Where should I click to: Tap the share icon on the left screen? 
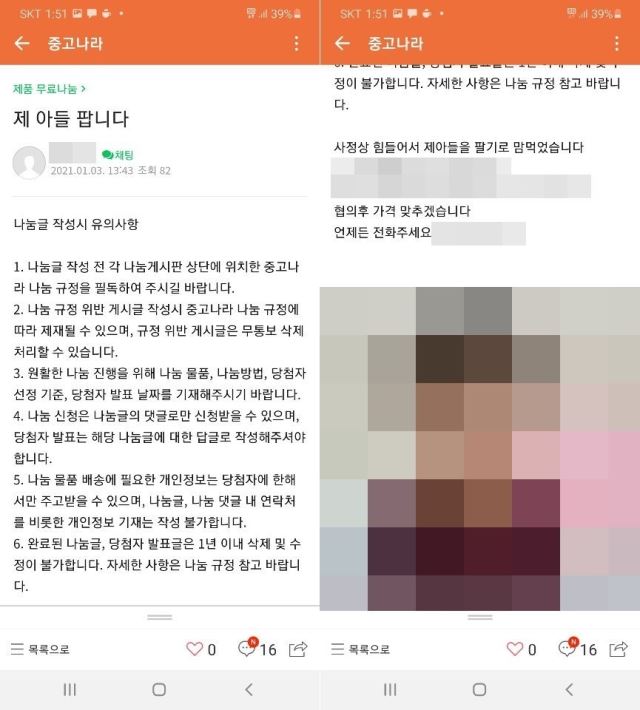pos(298,649)
